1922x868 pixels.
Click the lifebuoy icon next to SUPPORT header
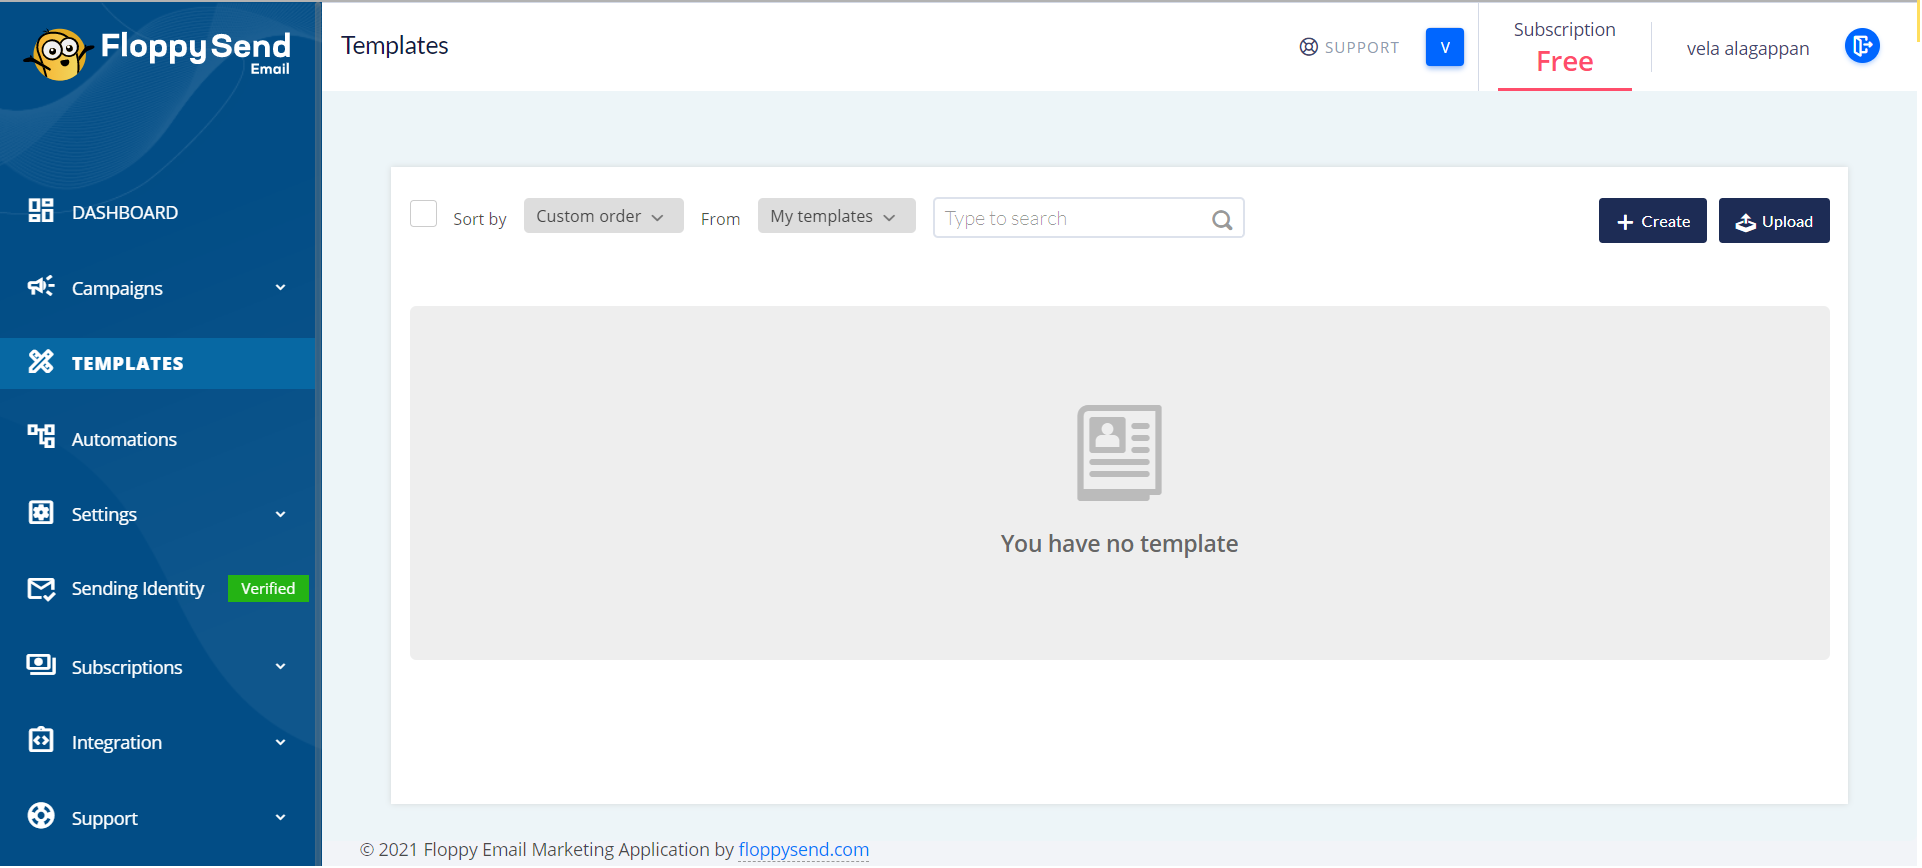(x=1309, y=47)
